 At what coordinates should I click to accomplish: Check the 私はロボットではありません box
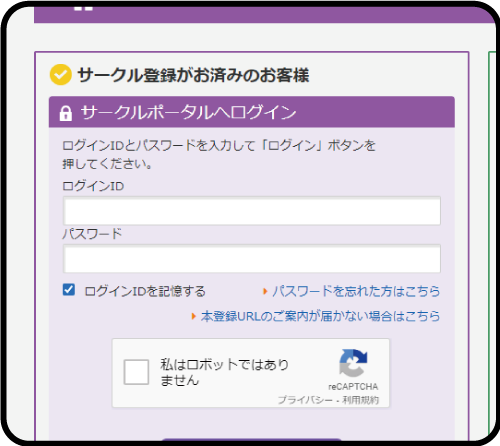tap(136, 372)
